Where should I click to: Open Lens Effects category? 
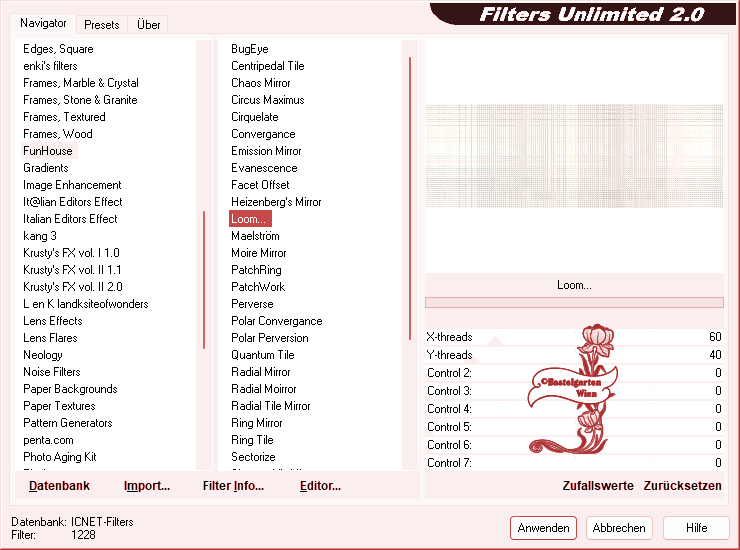point(53,321)
